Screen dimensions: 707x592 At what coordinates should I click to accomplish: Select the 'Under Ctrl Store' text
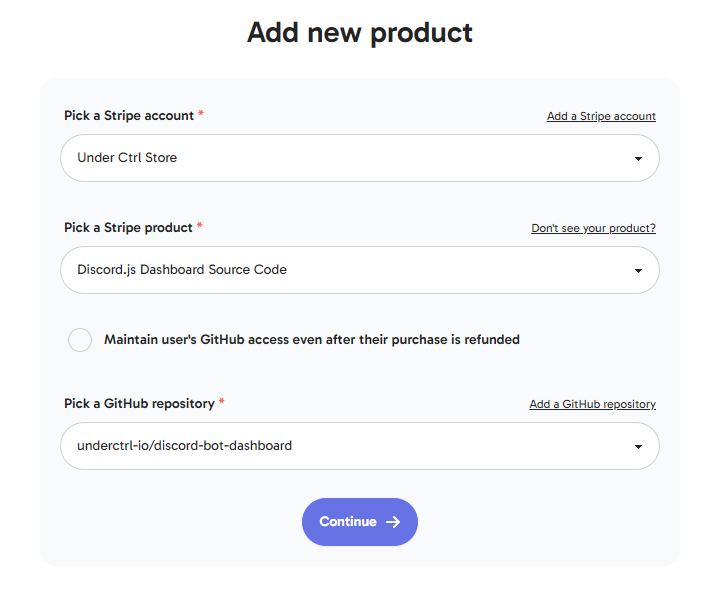pyautogui.click(x=127, y=157)
